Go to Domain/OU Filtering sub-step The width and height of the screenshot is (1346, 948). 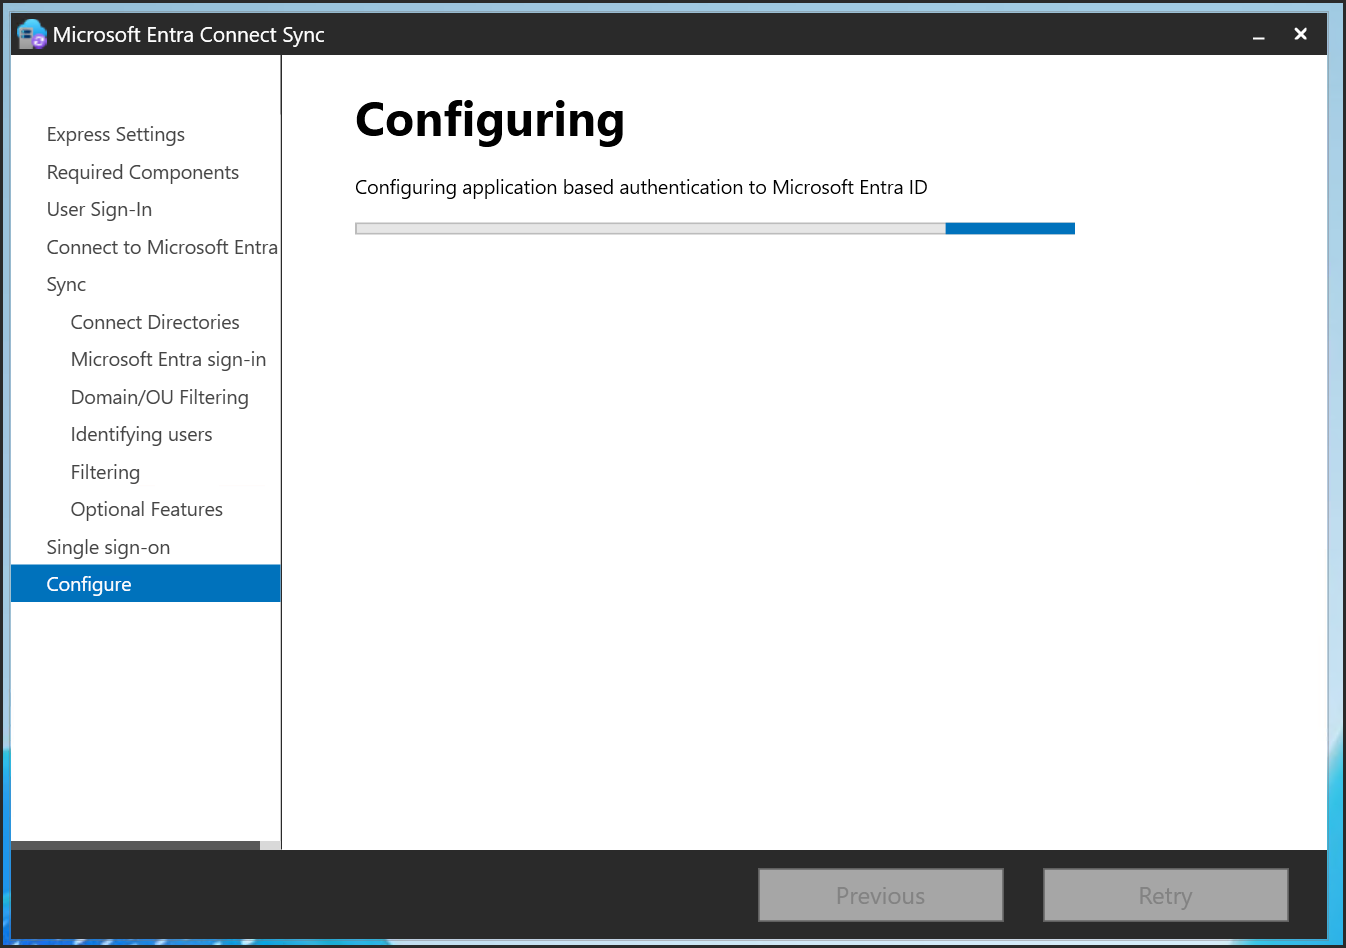click(160, 397)
